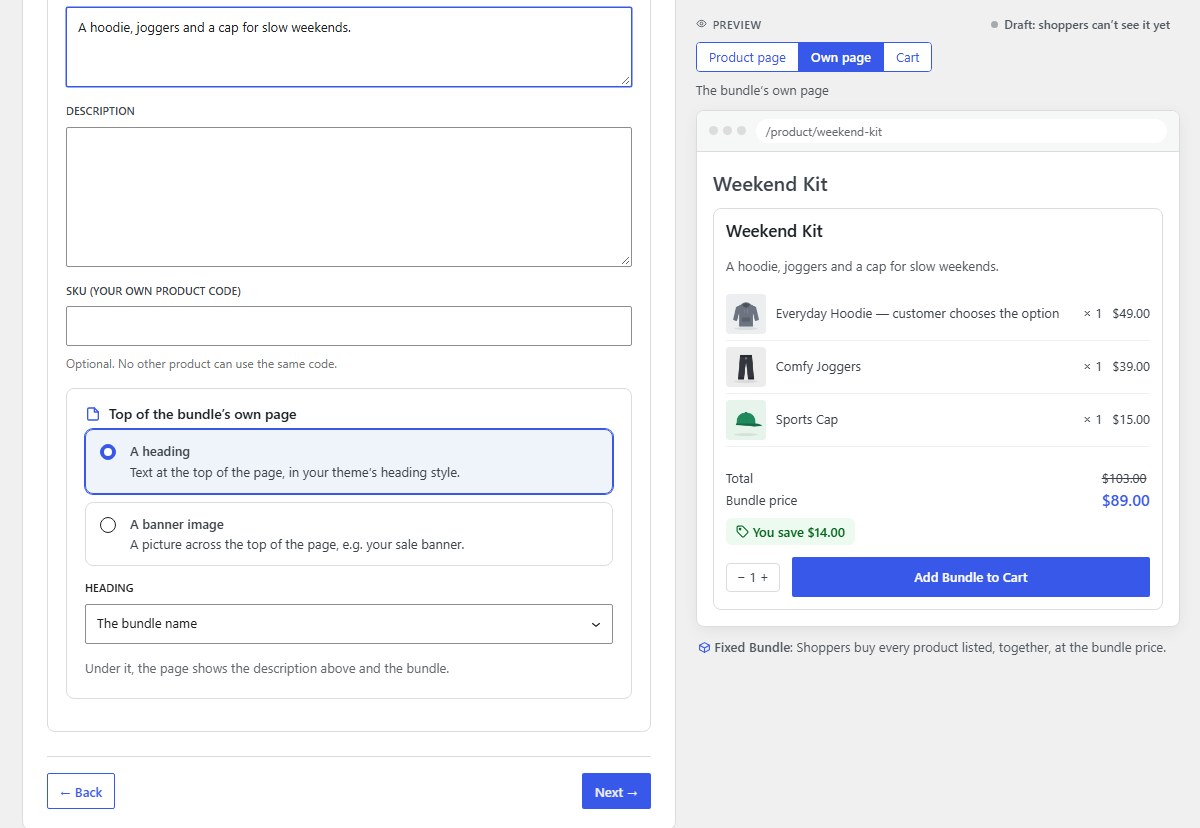Image resolution: width=1200 pixels, height=828 pixels.
Task: Click the struck-through $103.00 total
Action: (1124, 479)
